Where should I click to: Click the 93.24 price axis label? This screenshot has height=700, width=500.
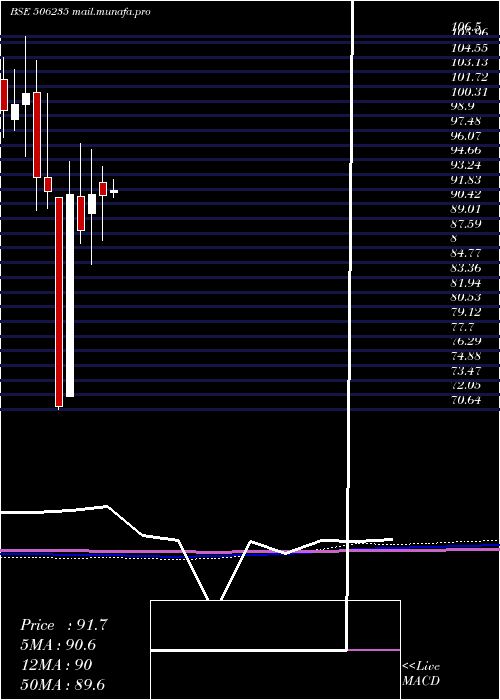[x=467, y=165]
